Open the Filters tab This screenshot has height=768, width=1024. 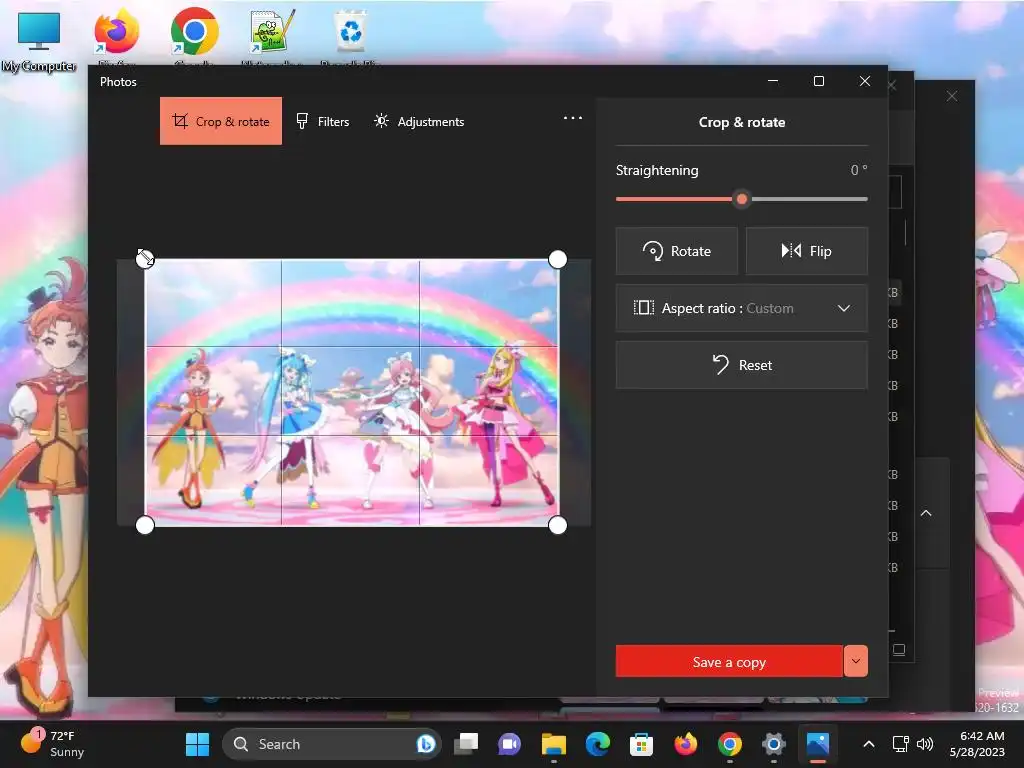coord(323,121)
